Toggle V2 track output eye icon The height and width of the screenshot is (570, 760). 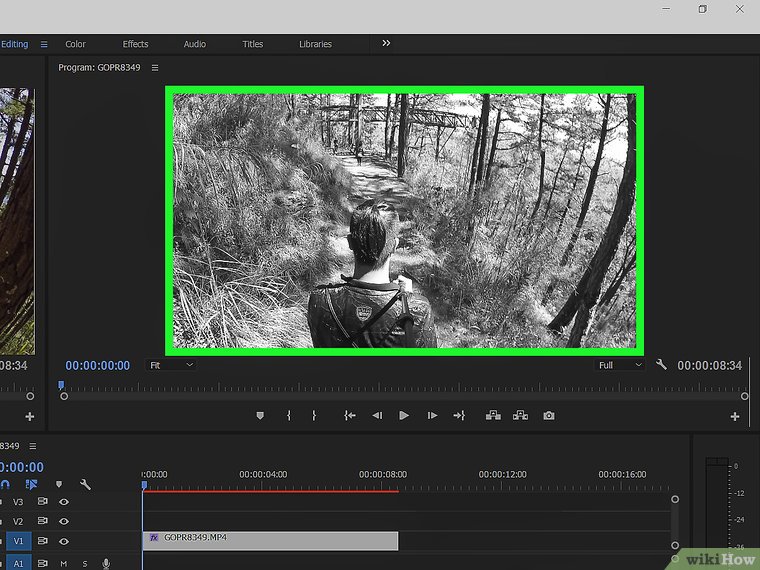64,522
